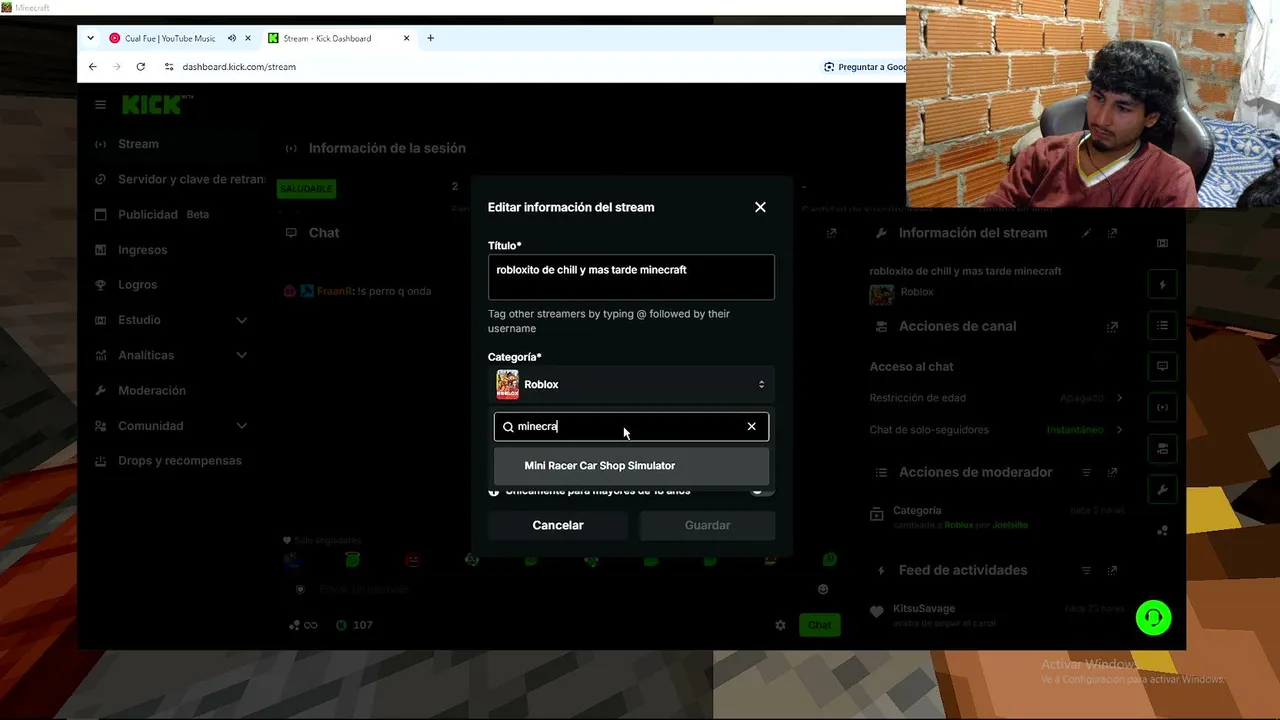Edit stream info with the pencil icon
The width and height of the screenshot is (1280, 720).
tap(1087, 233)
